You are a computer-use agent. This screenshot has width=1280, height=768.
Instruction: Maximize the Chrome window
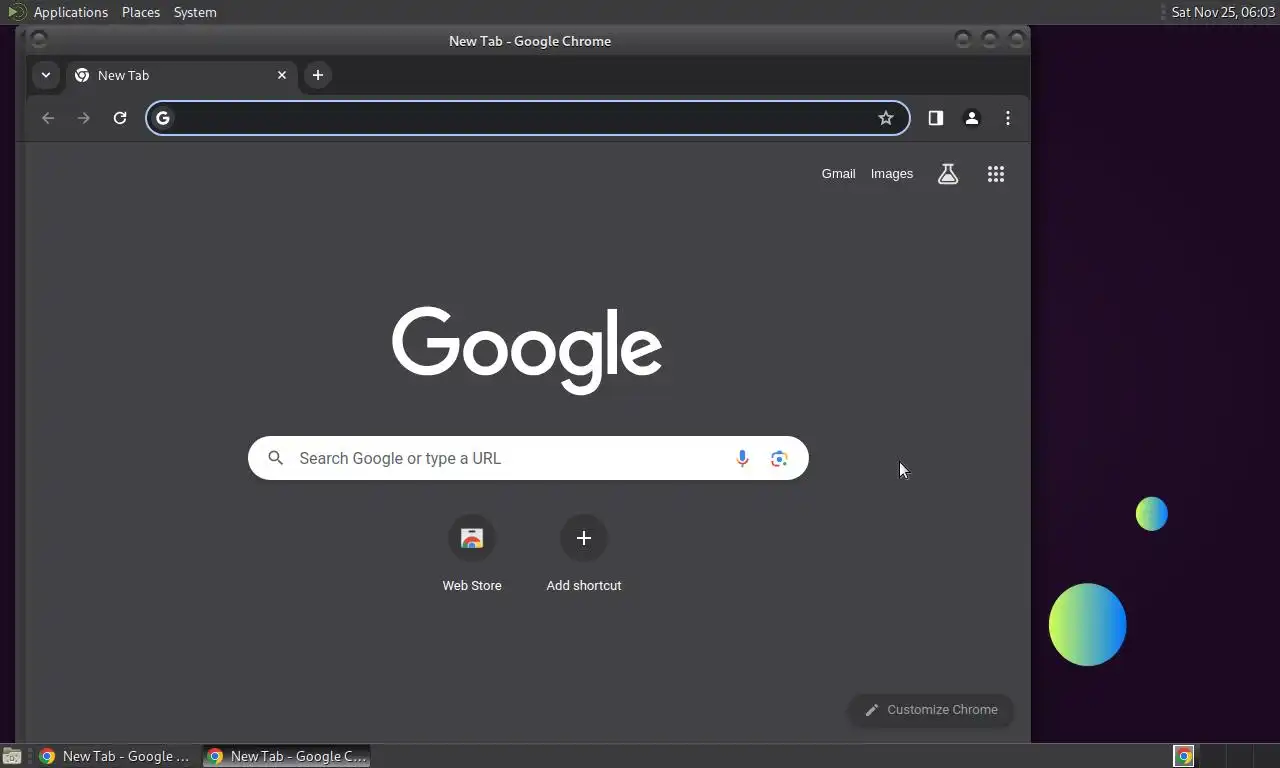(990, 40)
